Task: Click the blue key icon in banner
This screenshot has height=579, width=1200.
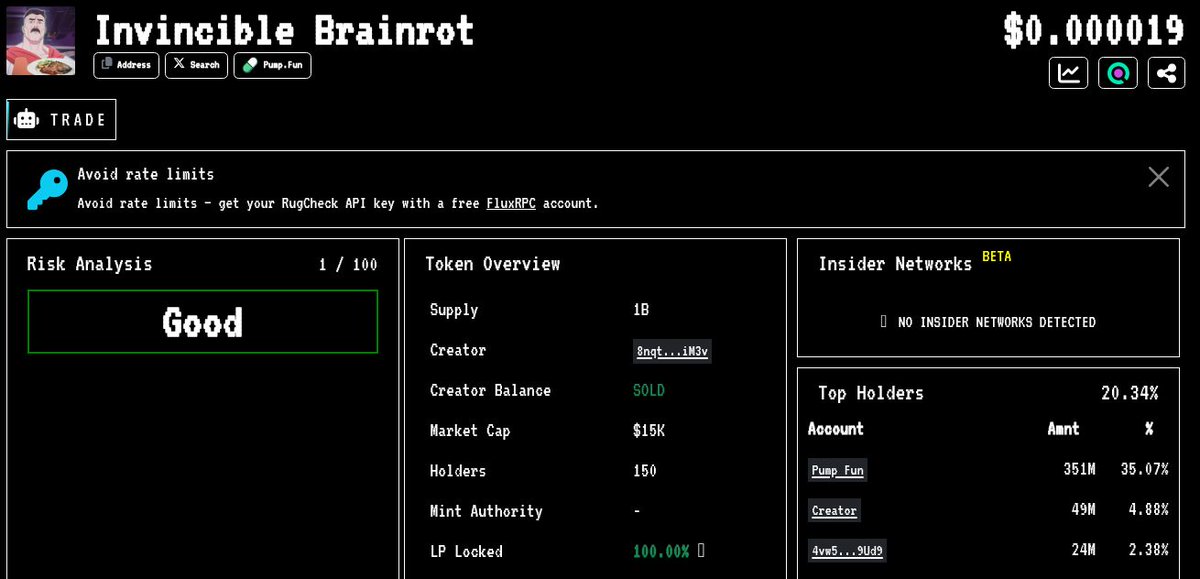Action: tap(47, 189)
